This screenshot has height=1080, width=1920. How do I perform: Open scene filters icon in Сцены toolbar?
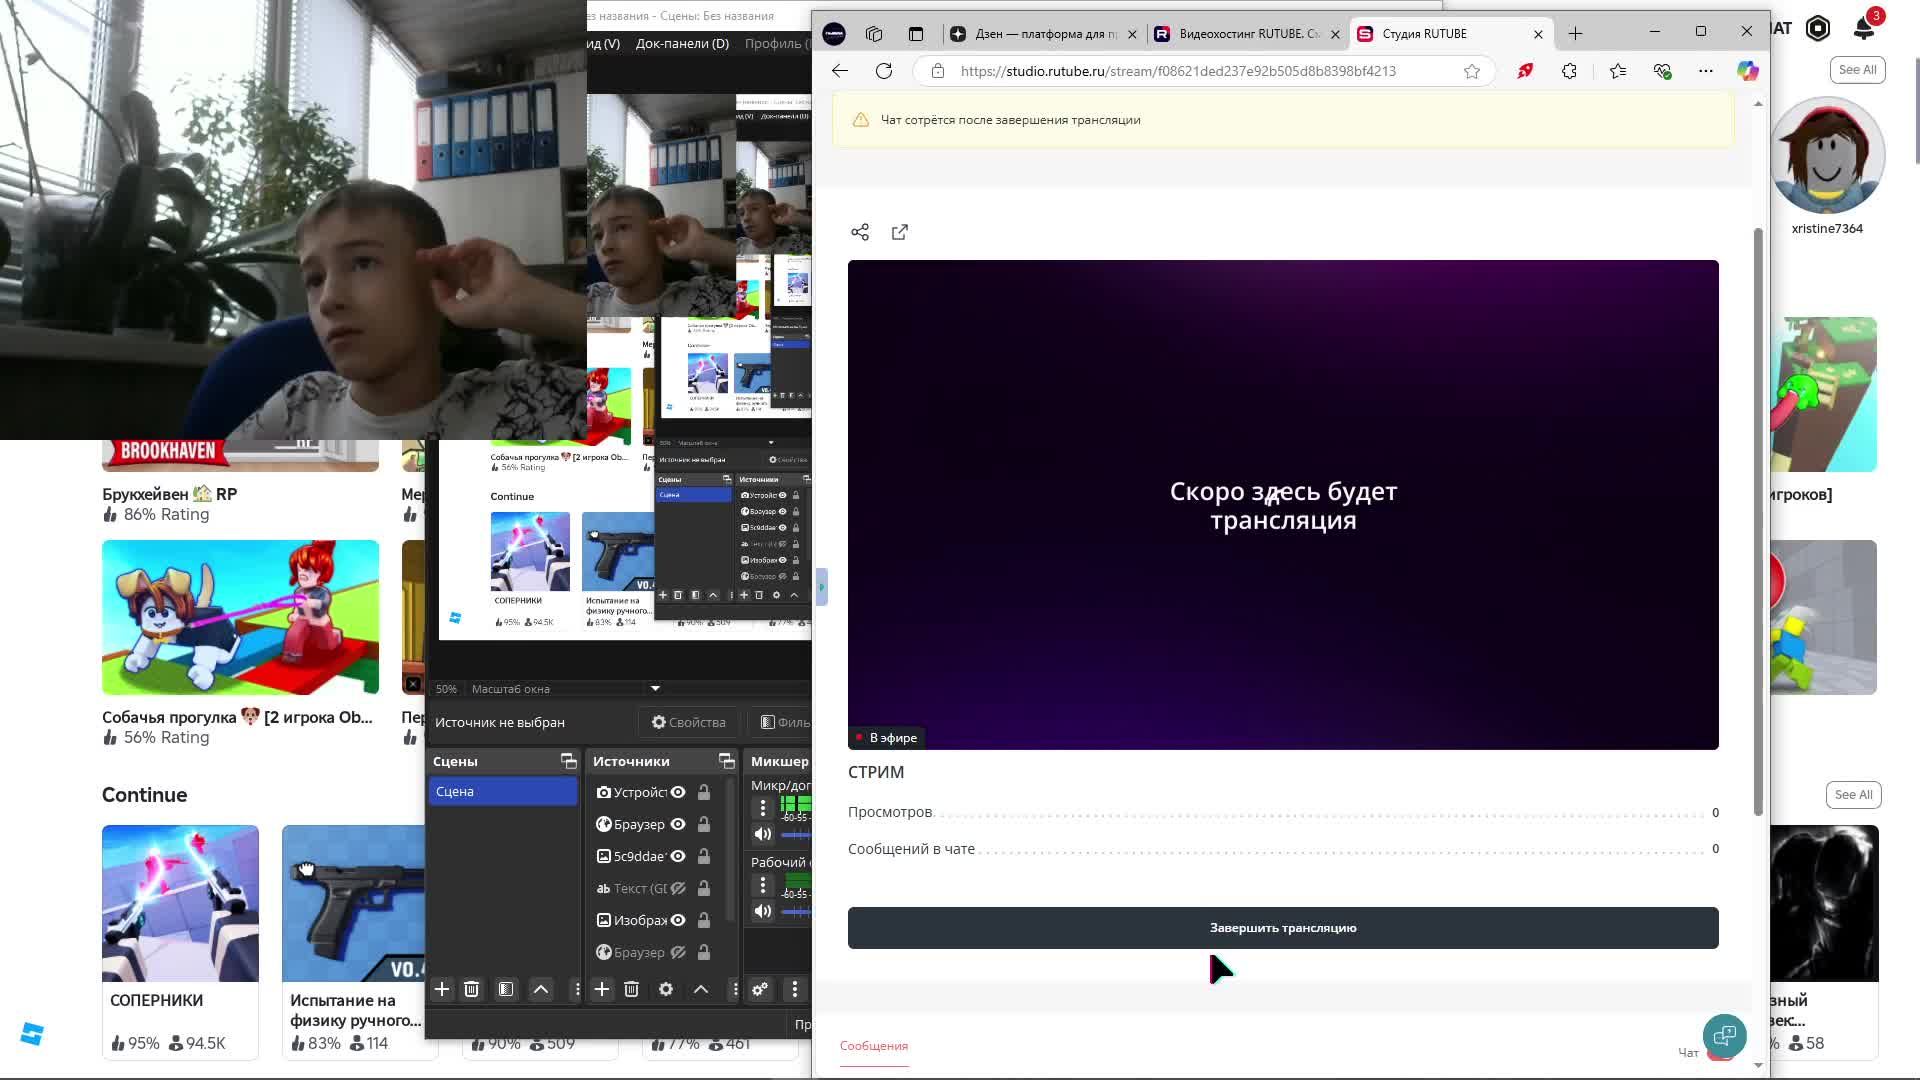pos(506,989)
